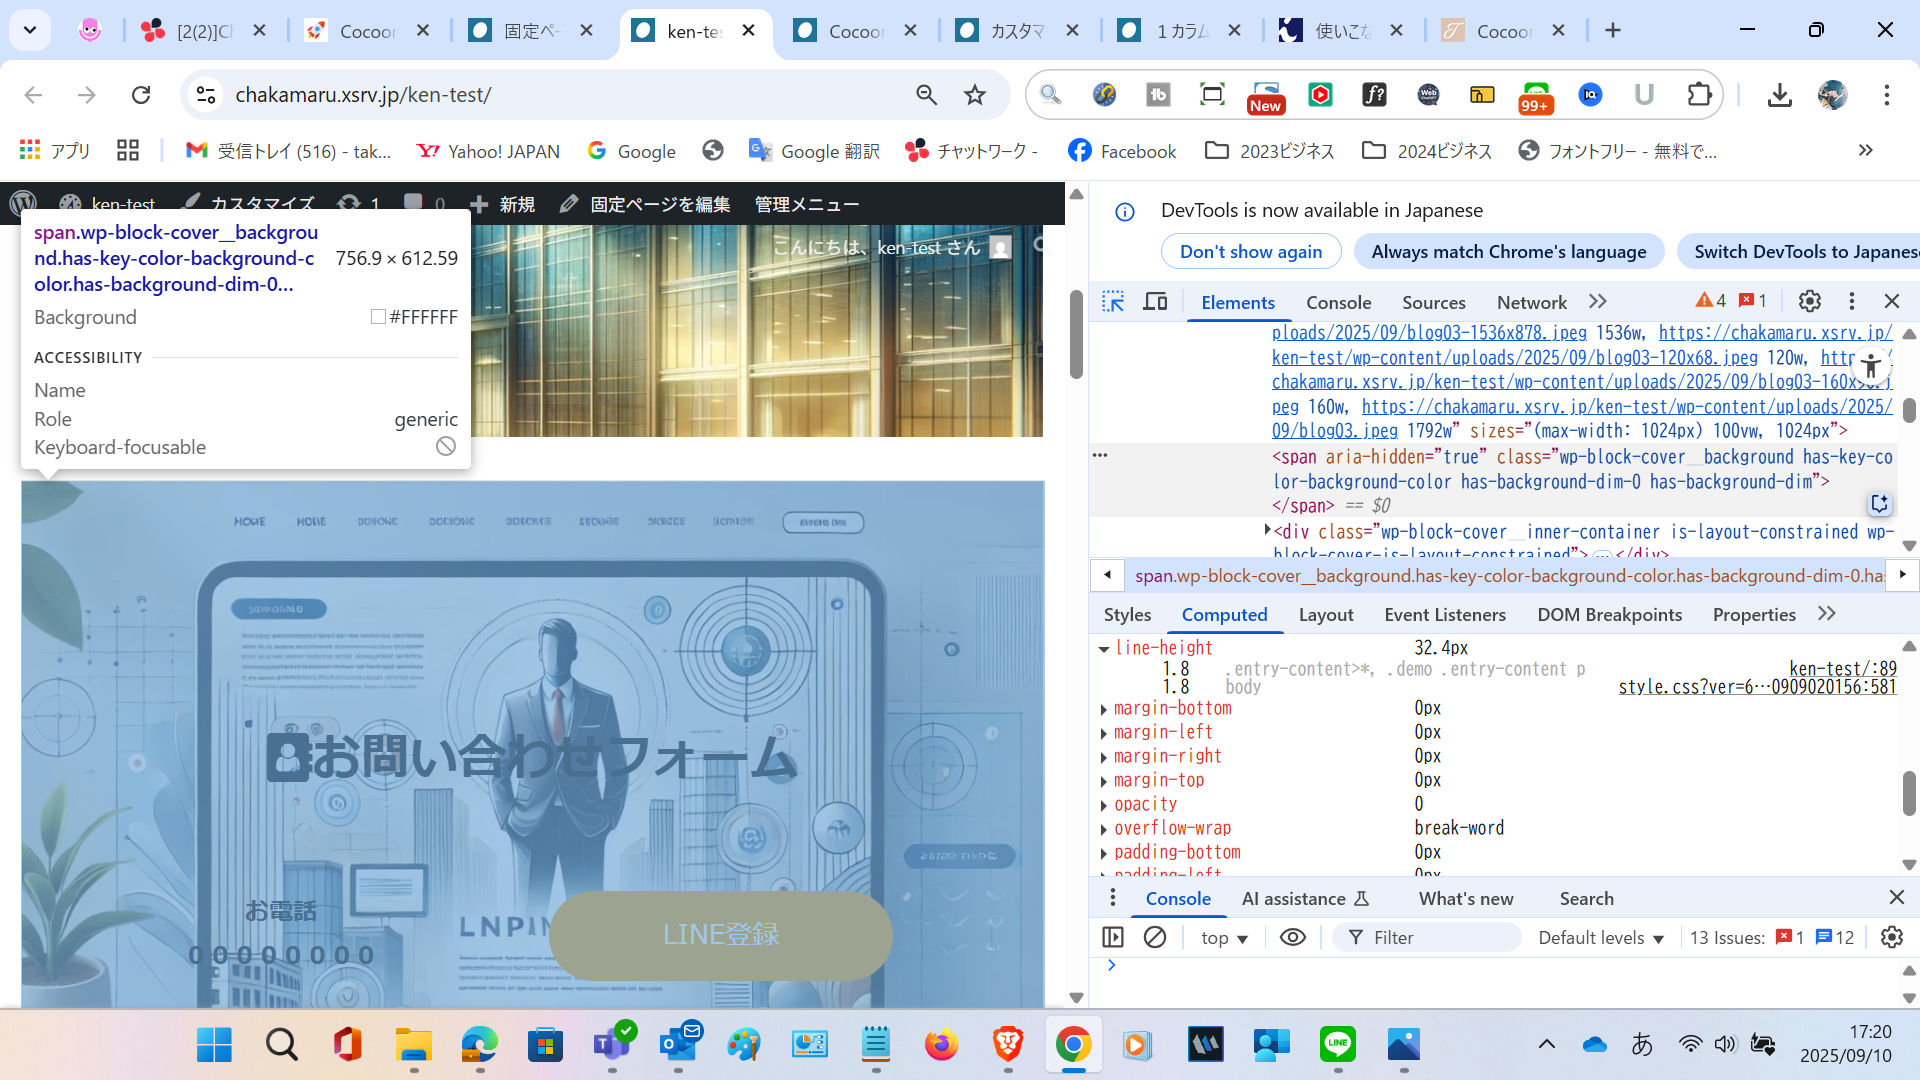
Task: Open console settings gear icon
Action: [x=1891, y=937]
